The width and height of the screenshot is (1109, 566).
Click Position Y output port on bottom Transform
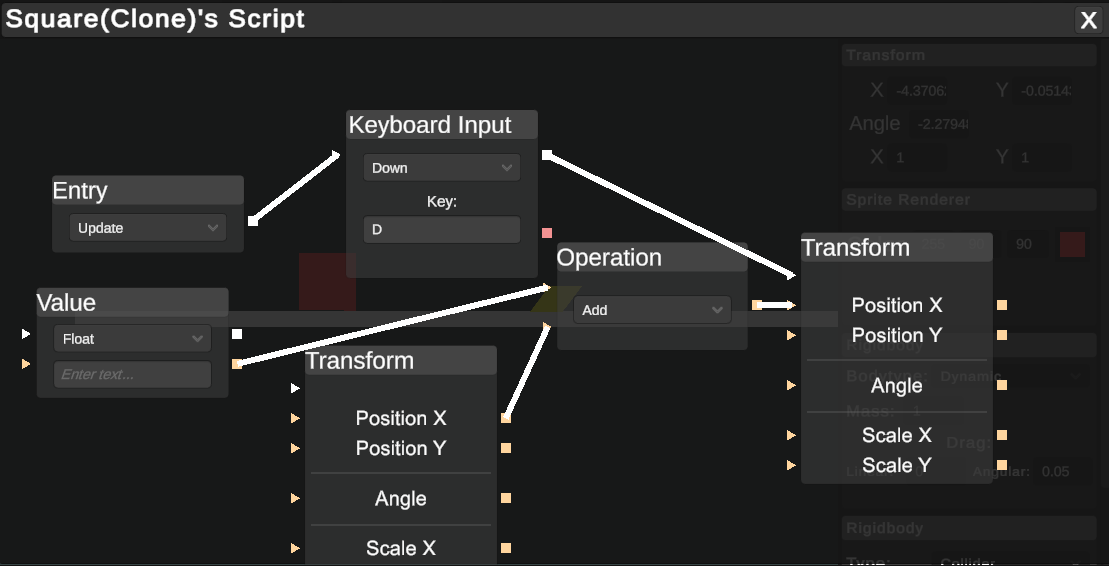[506, 448]
